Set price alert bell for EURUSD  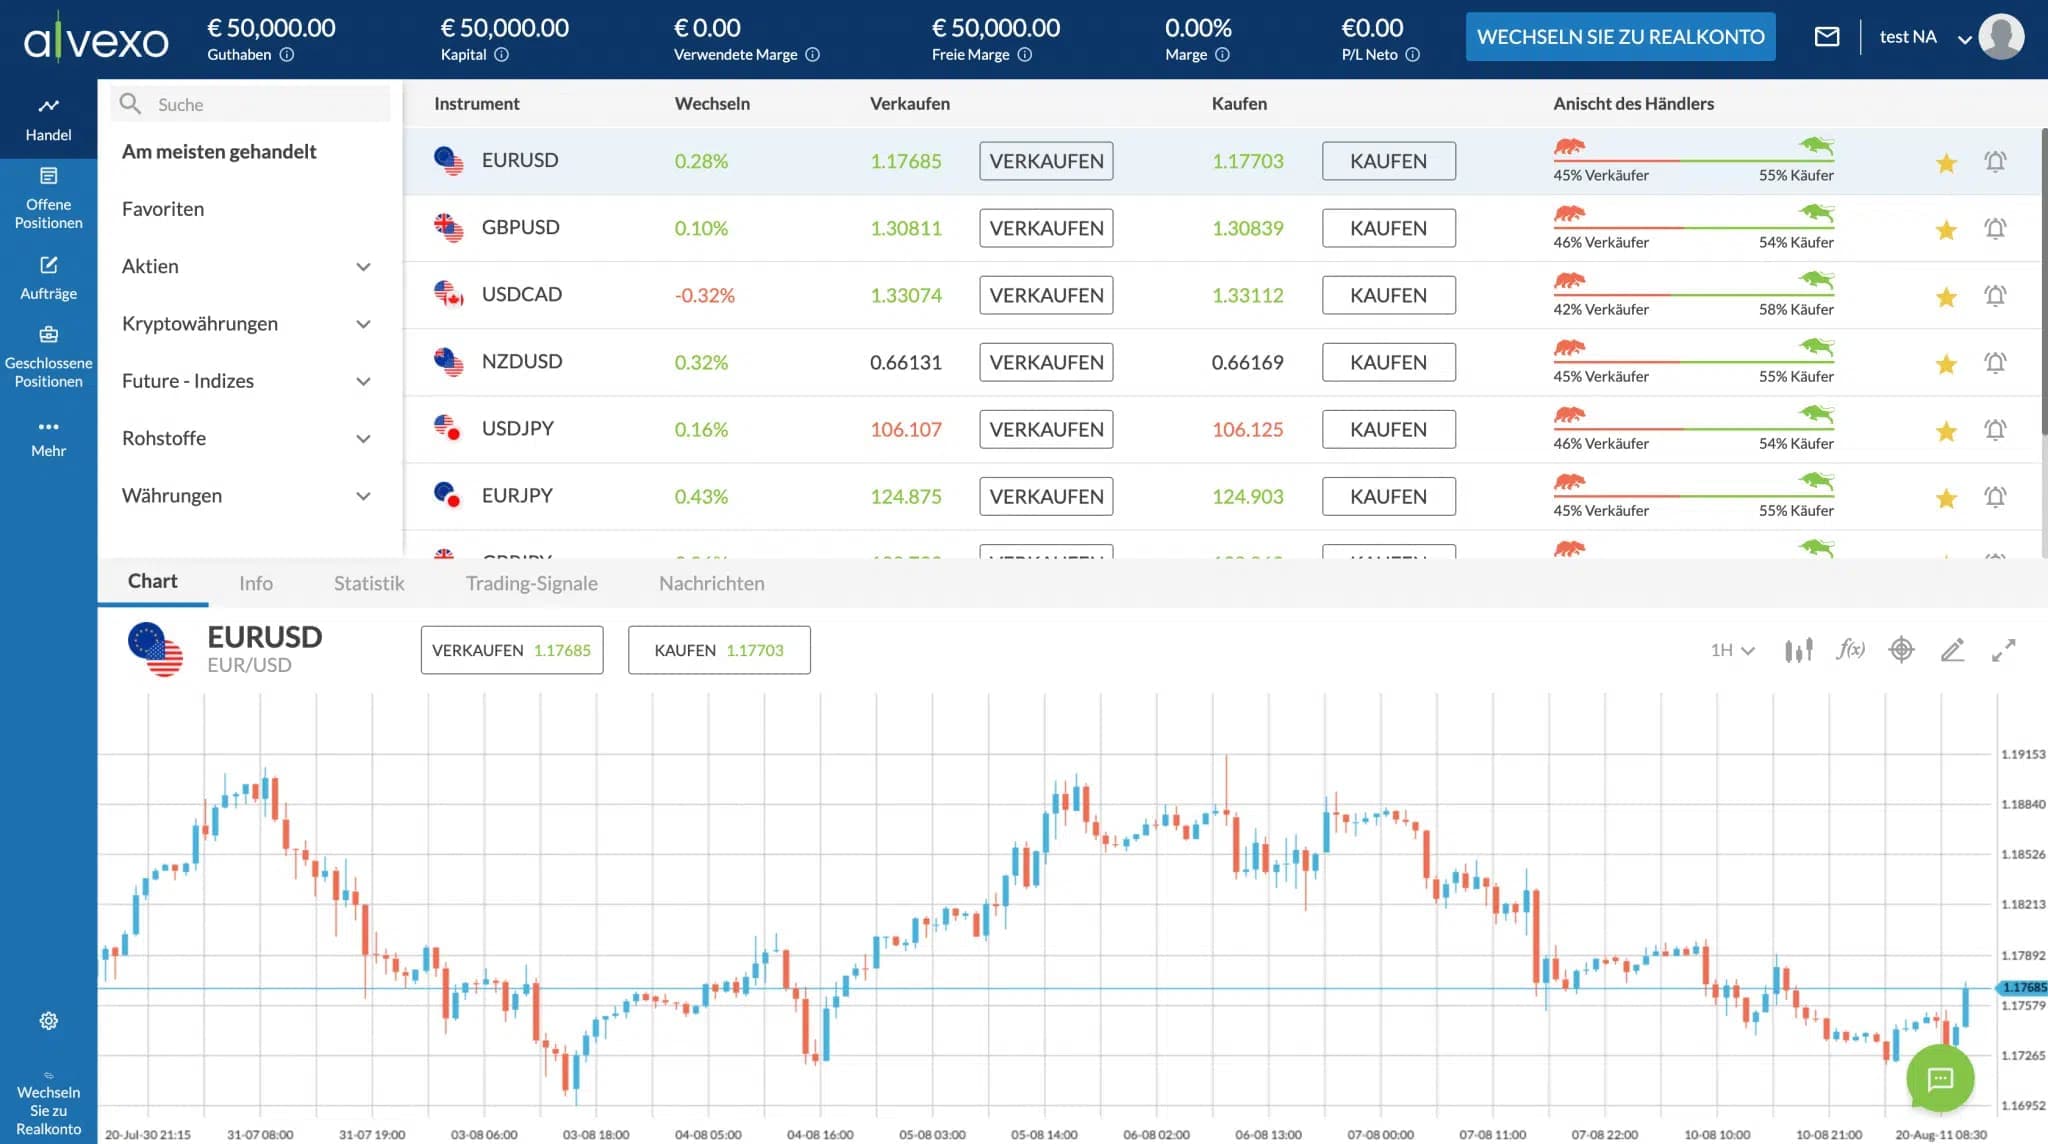click(1995, 161)
